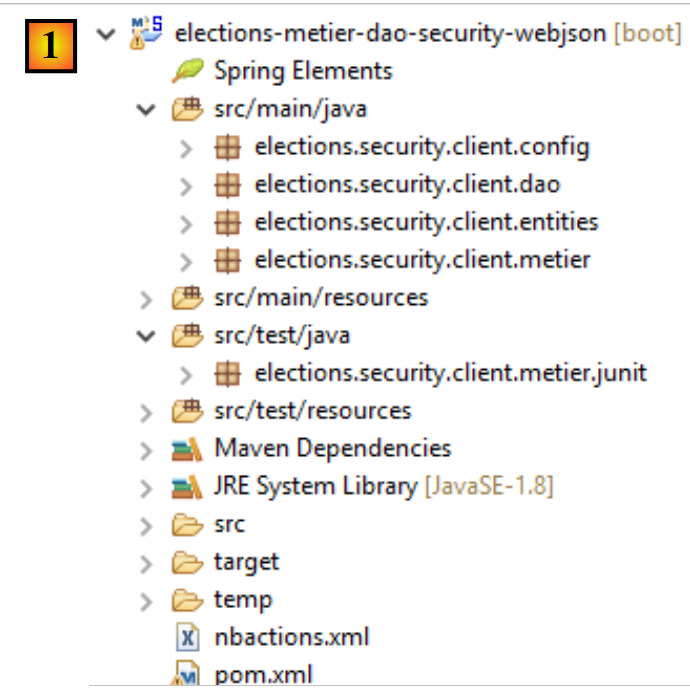Collapse the src/test/java source folder
The image size is (690, 697).
(x=146, y=336)
